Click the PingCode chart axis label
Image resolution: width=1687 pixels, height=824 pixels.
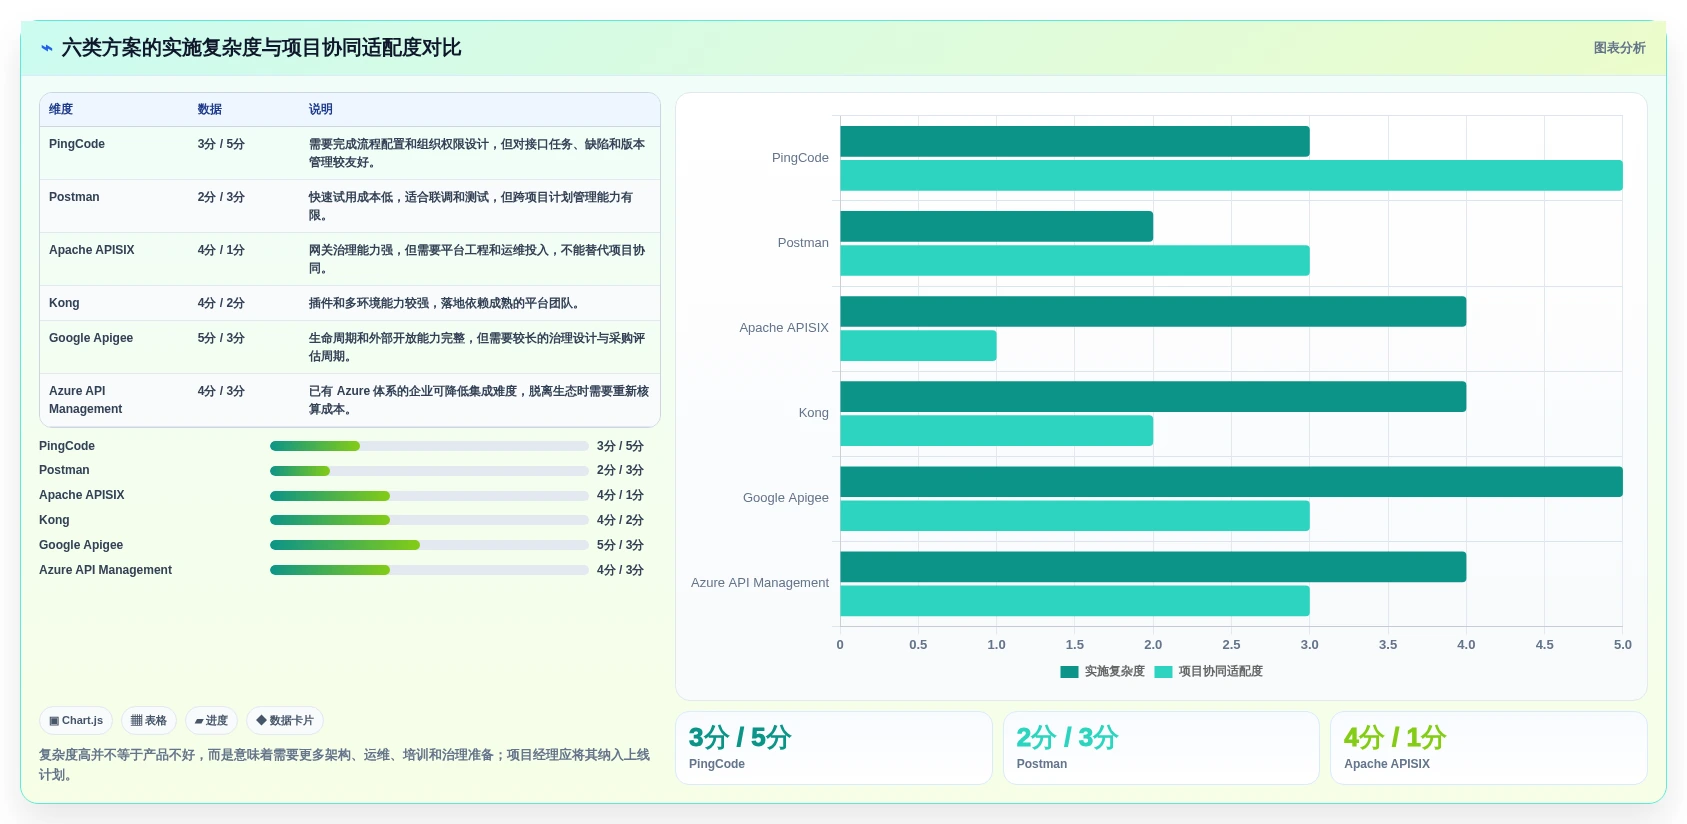coord(800,158)
